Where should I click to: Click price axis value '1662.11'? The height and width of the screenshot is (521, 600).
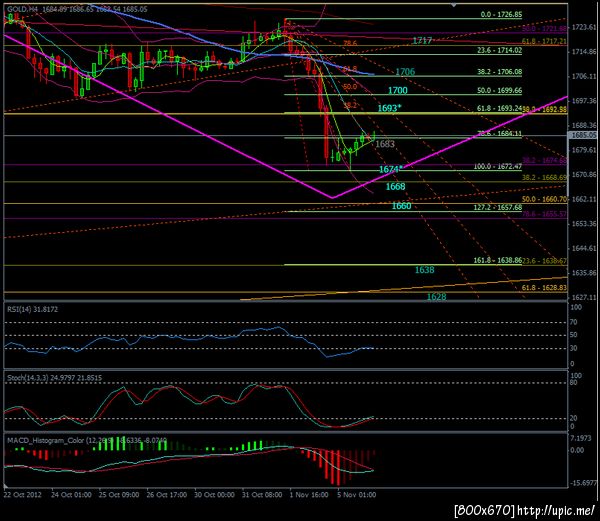[x=584, y=199]
